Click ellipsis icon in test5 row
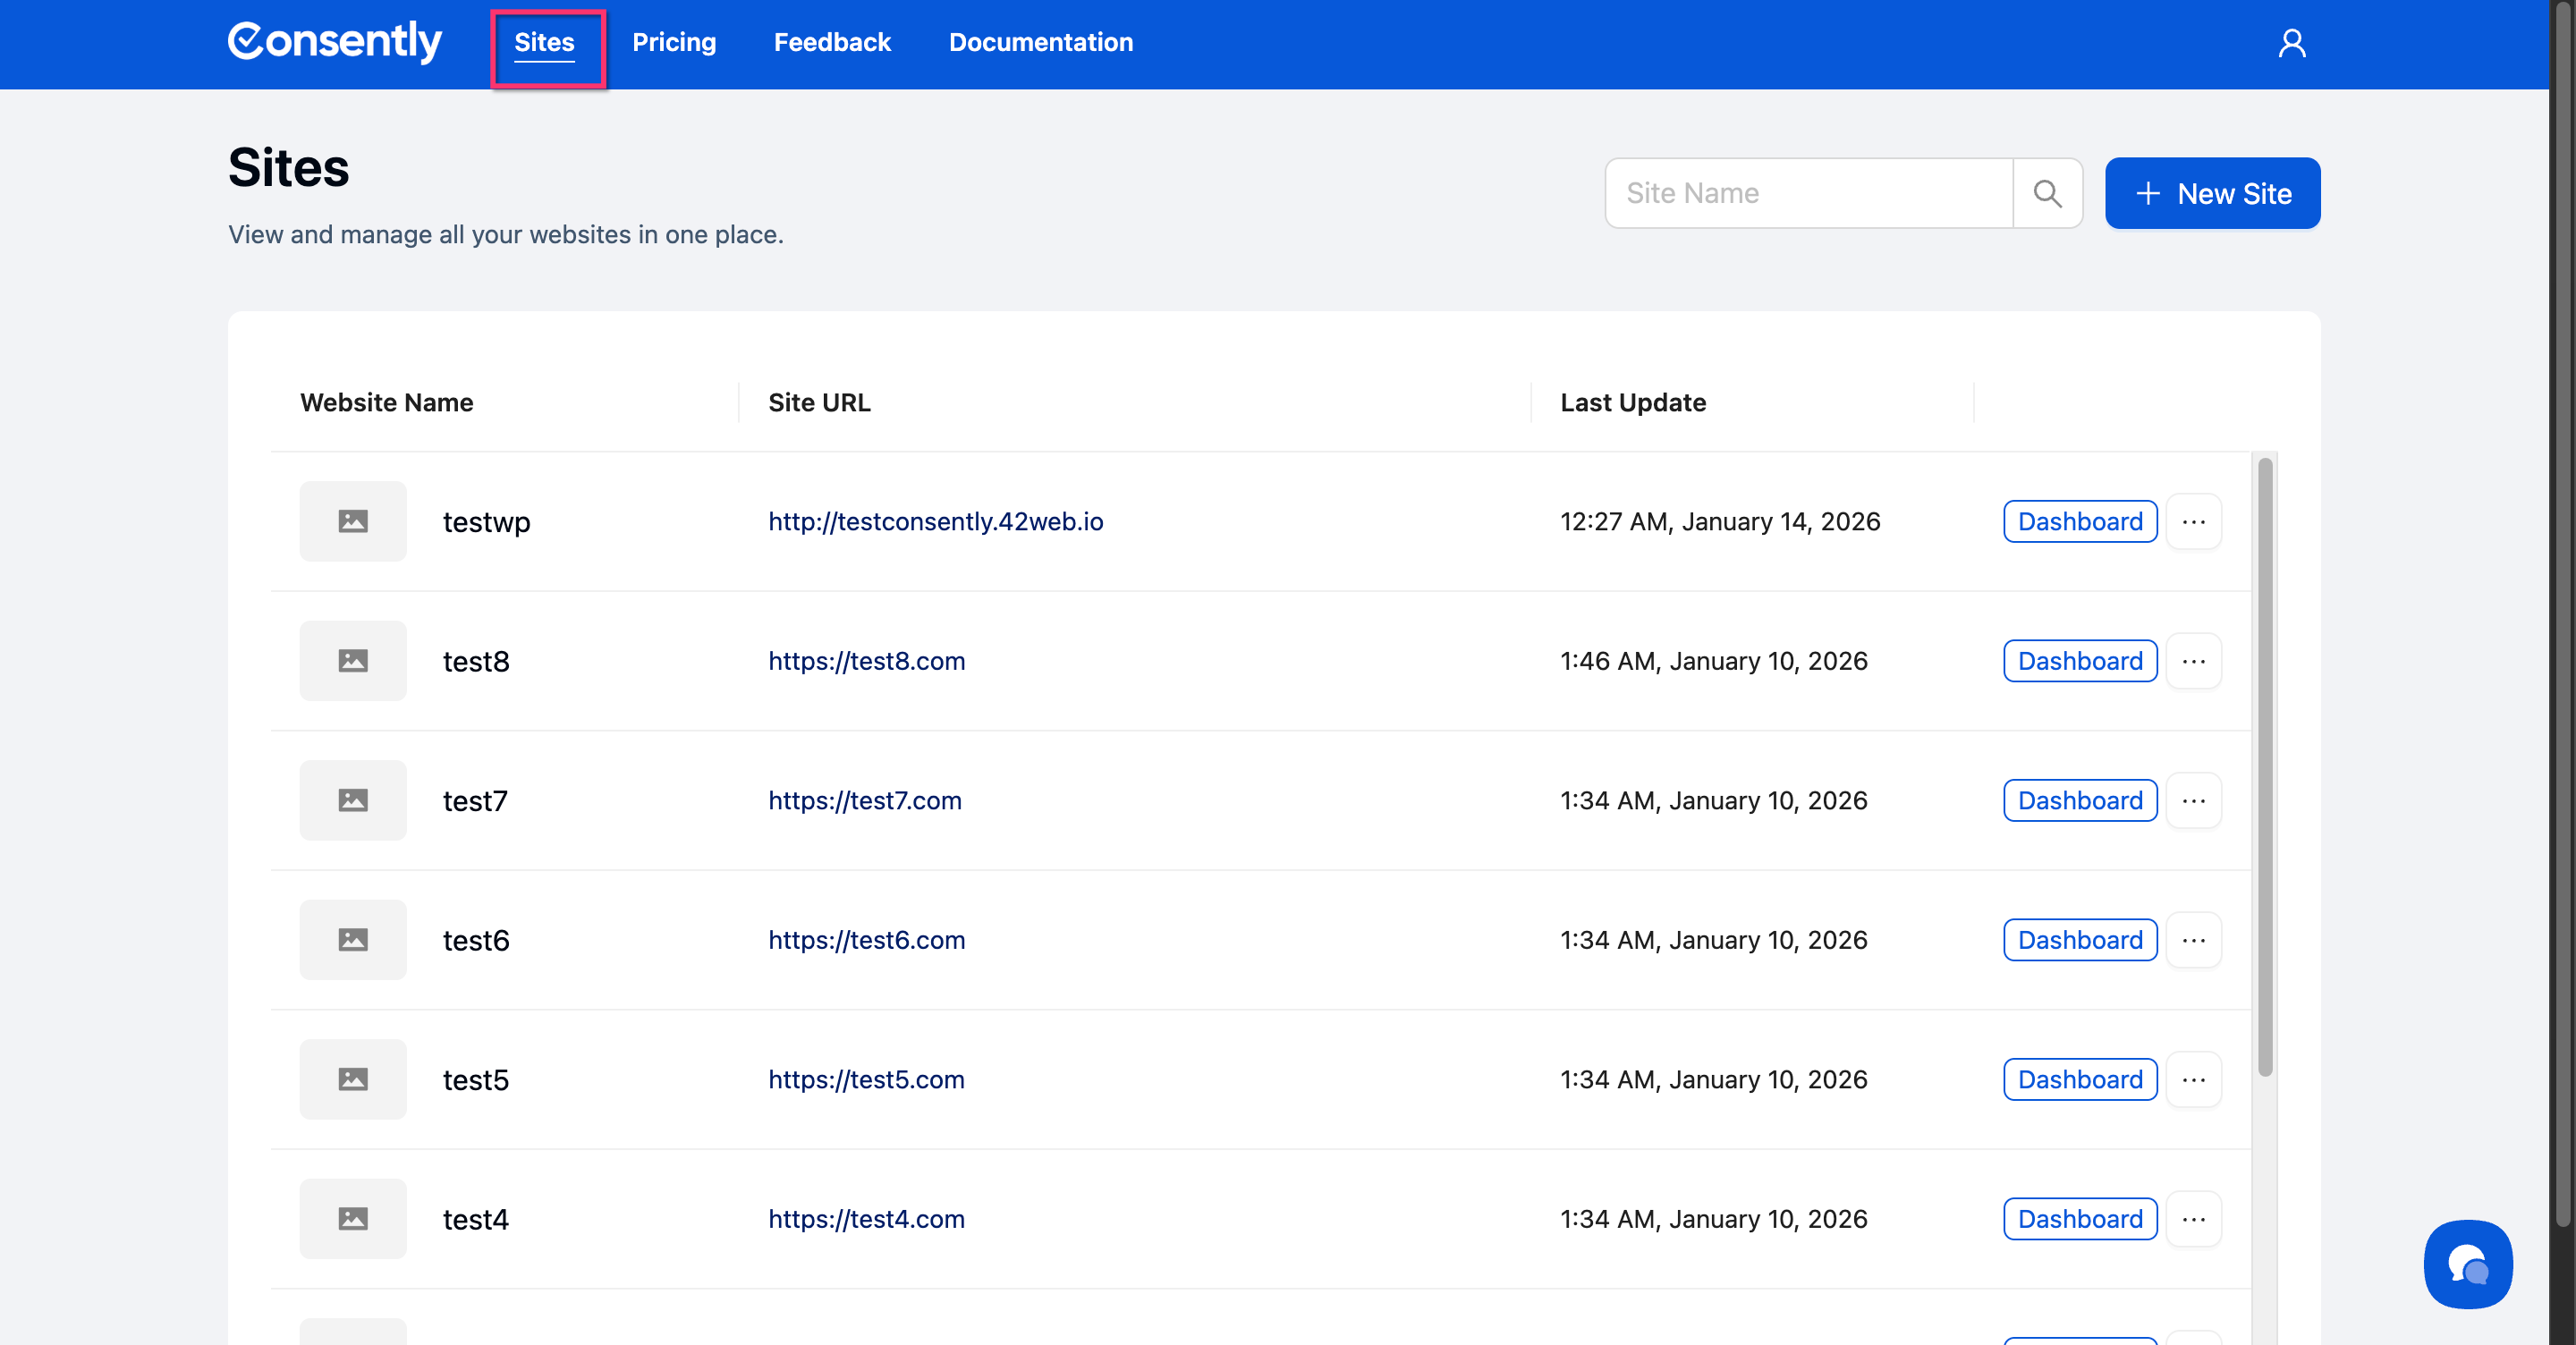Screen dimensions: 2576x1345 2193,1079
